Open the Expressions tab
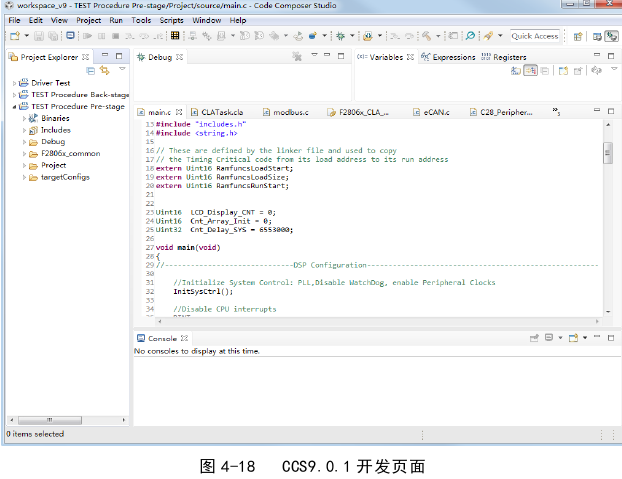Image resolution: width=622 pixels, height=479 pixels. tap(448, 57)
